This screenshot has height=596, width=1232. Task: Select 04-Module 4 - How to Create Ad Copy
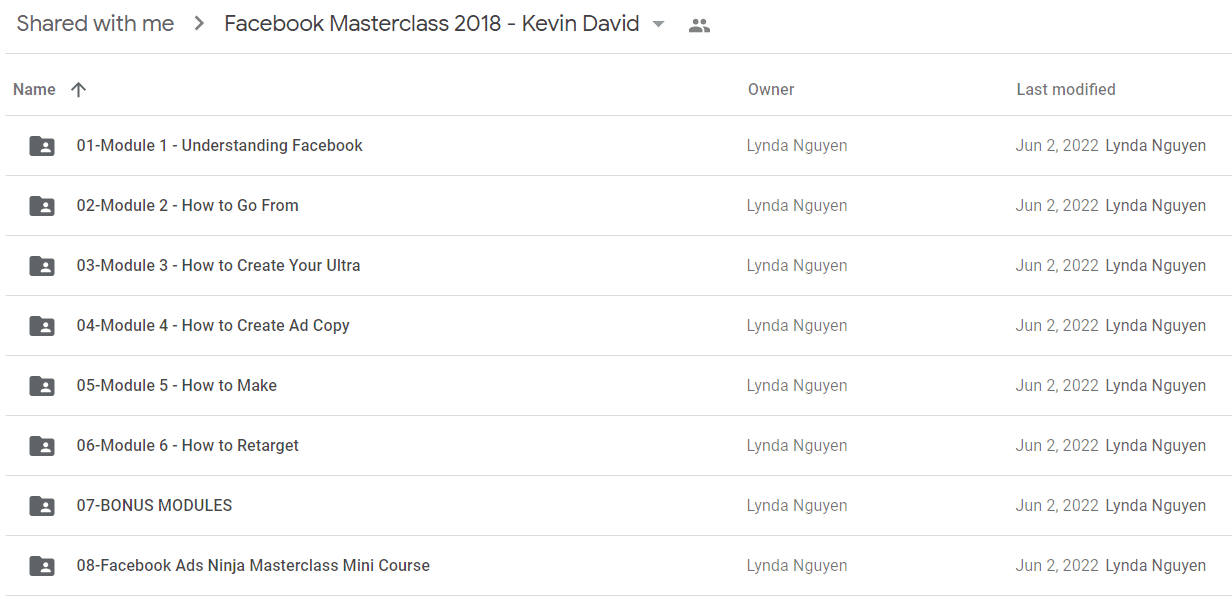pos(213,326)
